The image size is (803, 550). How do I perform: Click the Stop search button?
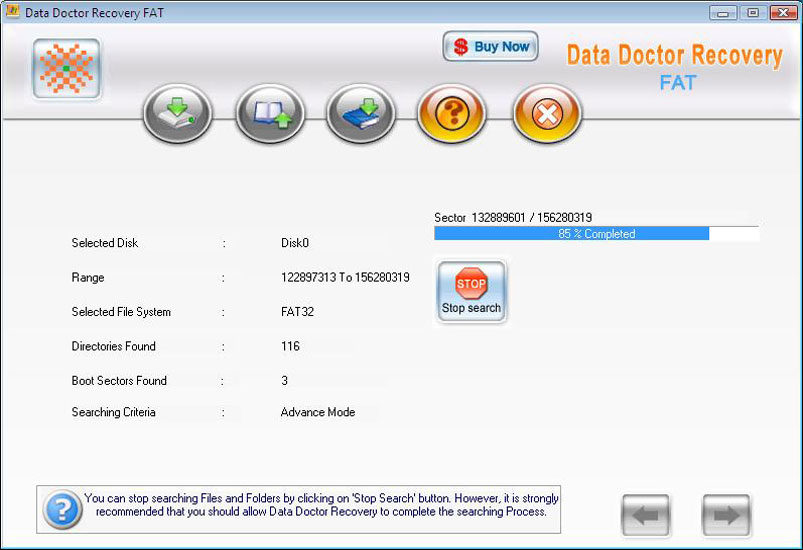point(471,291)
